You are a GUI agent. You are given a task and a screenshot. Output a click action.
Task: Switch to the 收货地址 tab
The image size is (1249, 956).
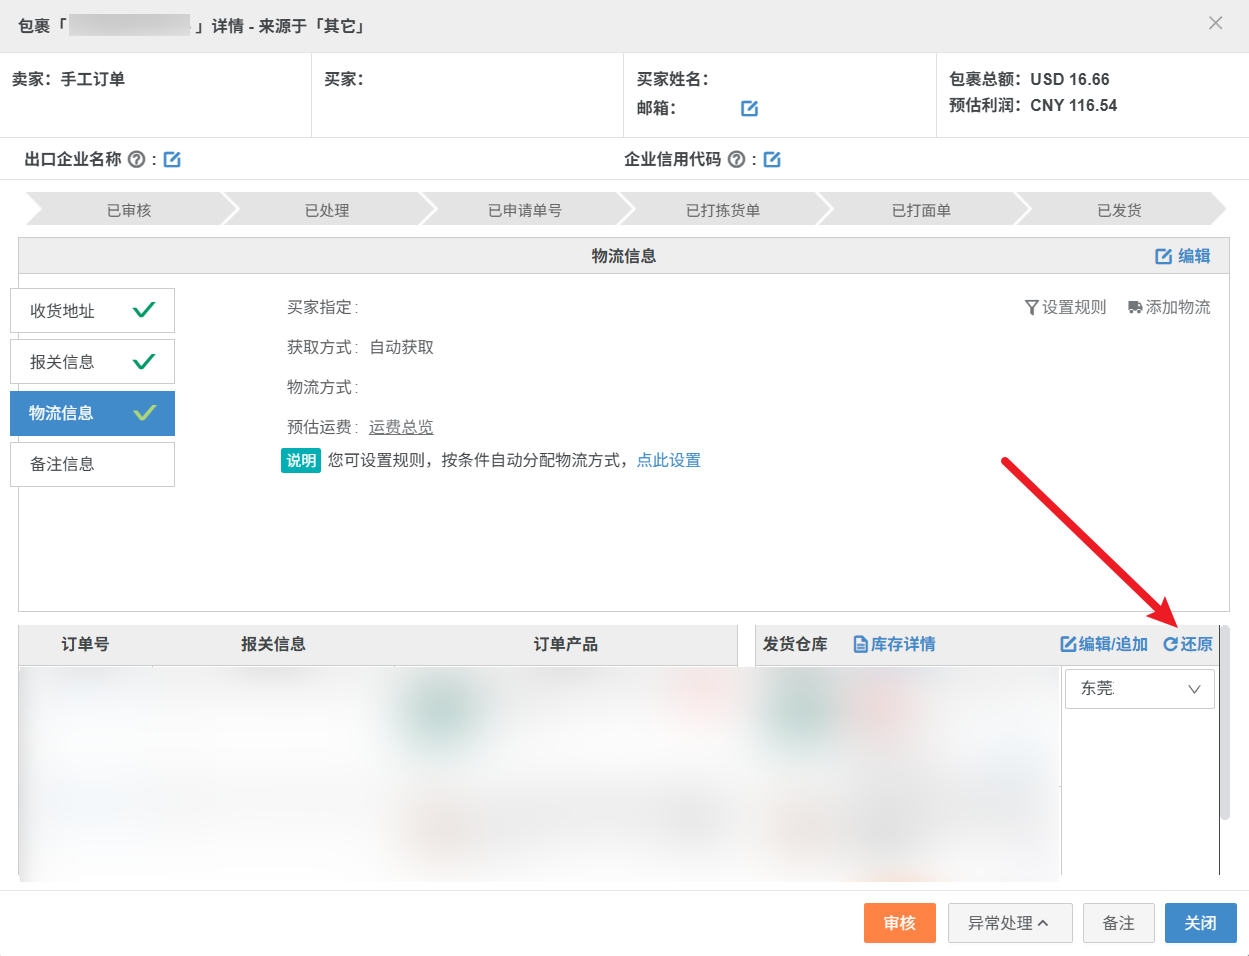point(92,311)
